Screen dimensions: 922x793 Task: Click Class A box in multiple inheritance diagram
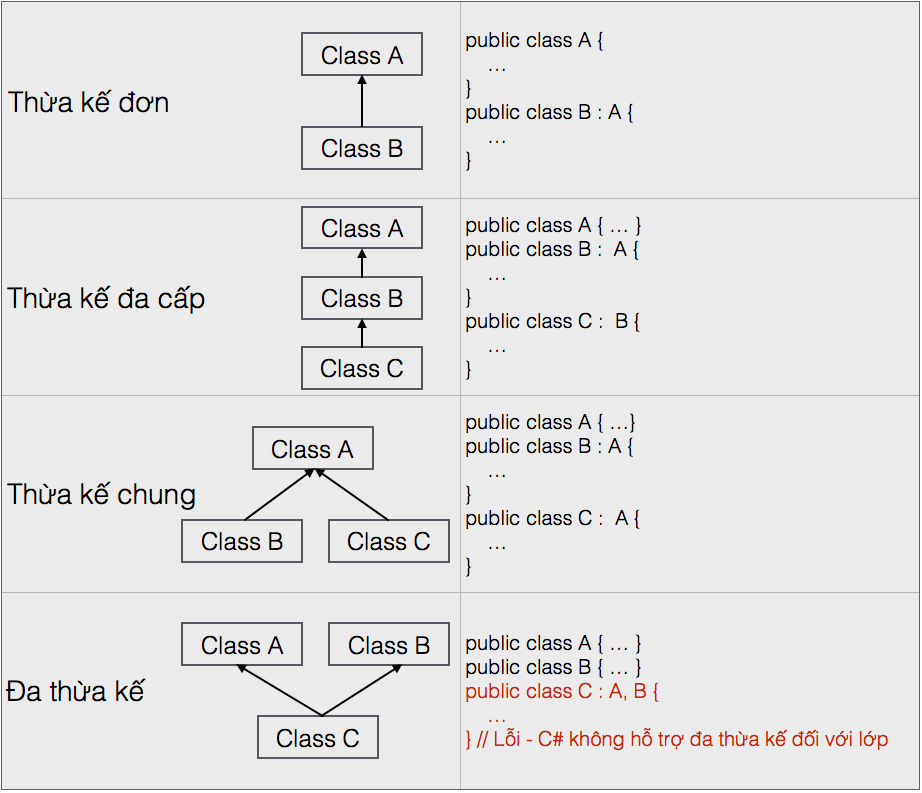(242, 644)
